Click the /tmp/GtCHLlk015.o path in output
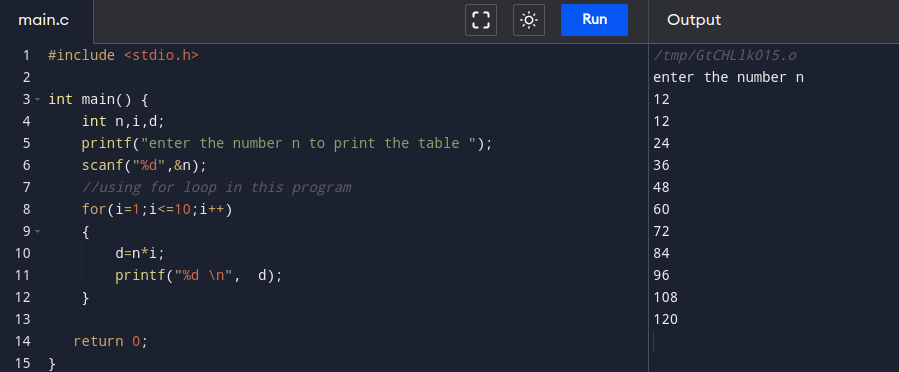This screenshot has width=899, height=372. [x=725, y=56]
